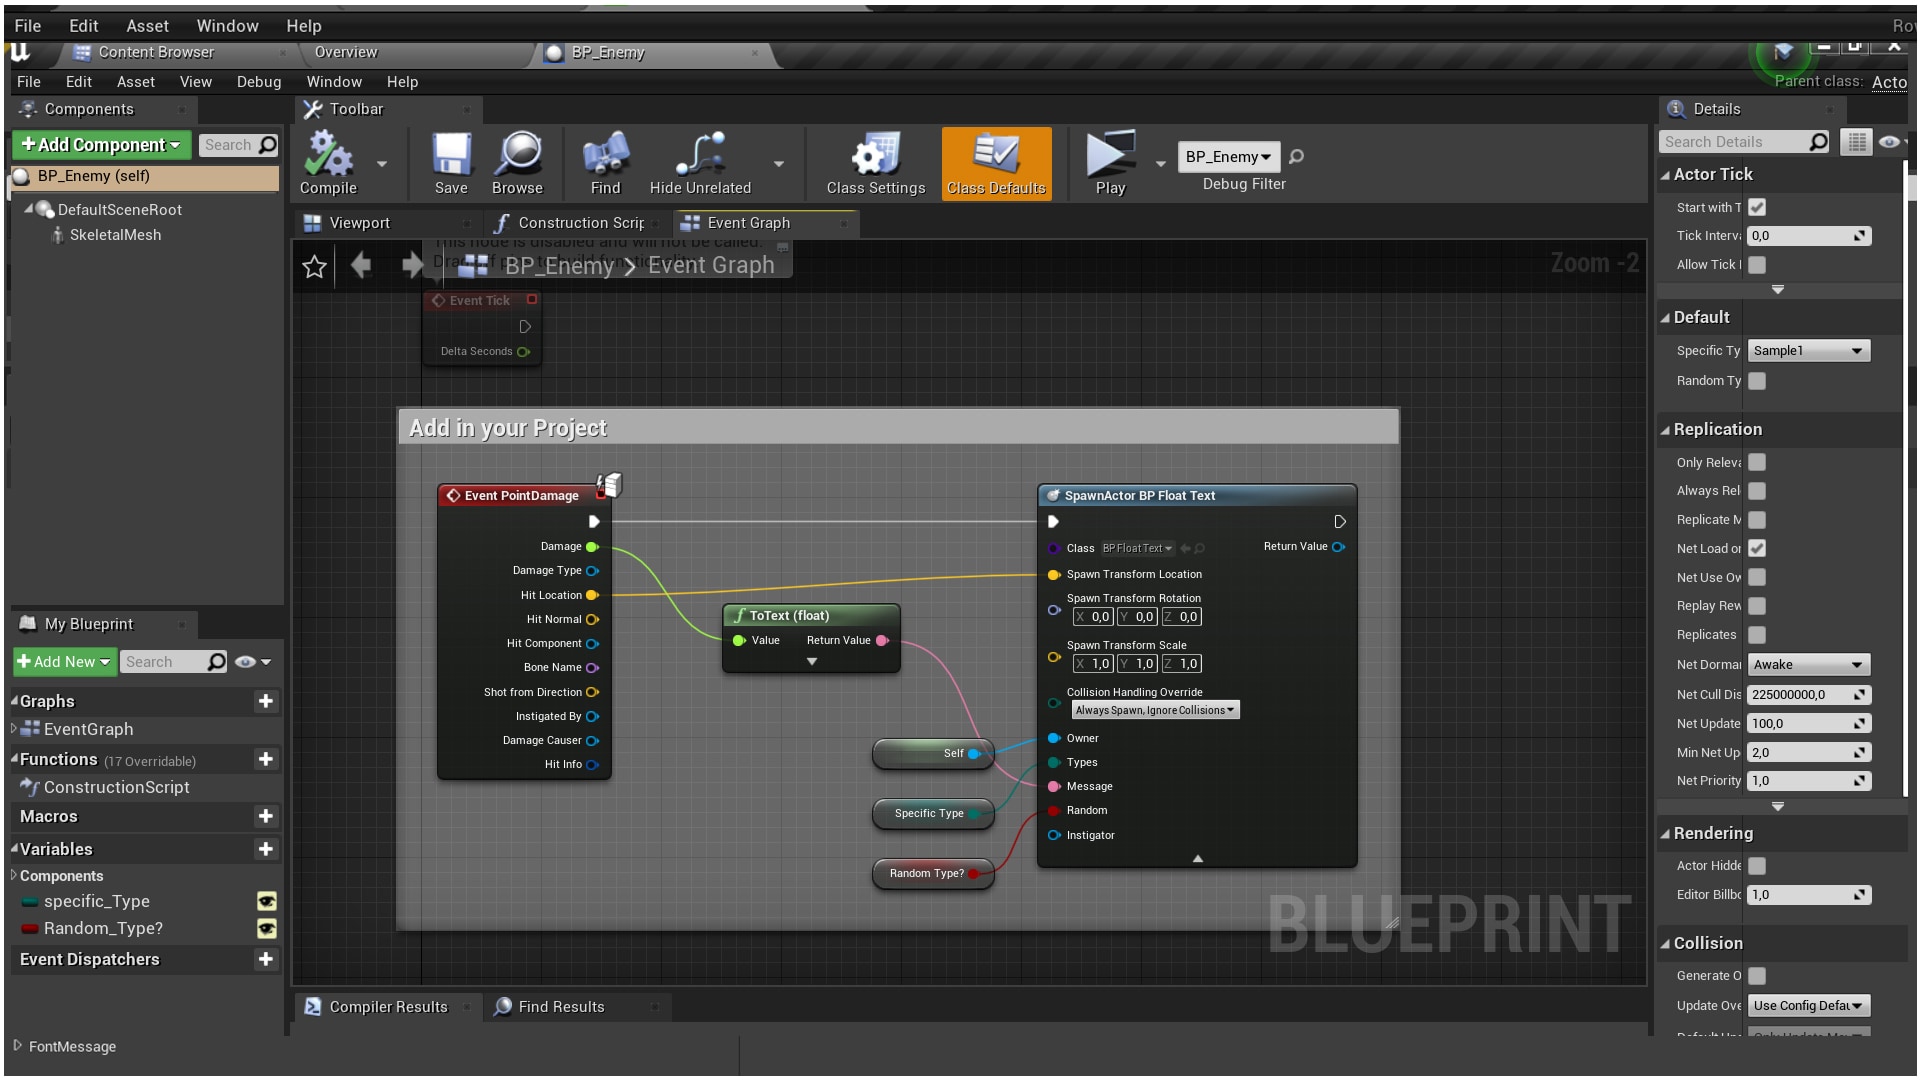Show the Random_Type? variable eye toggle
The width and height of the screenshot is (1920, 1080).
click(265, 929)
